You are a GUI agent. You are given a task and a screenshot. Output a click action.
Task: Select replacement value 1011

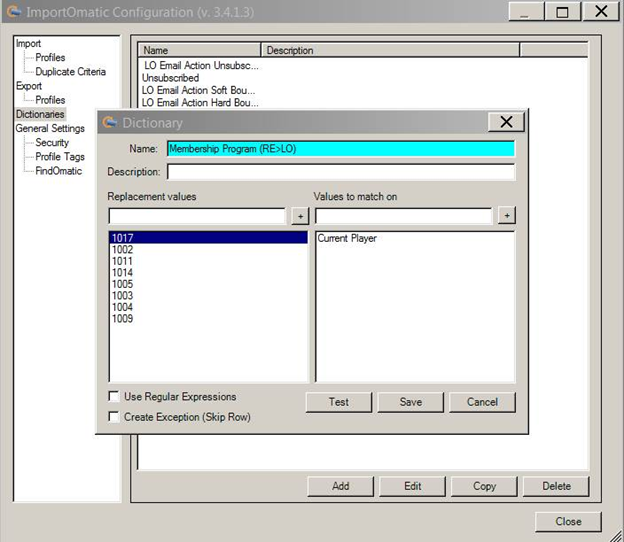(208, 261)
